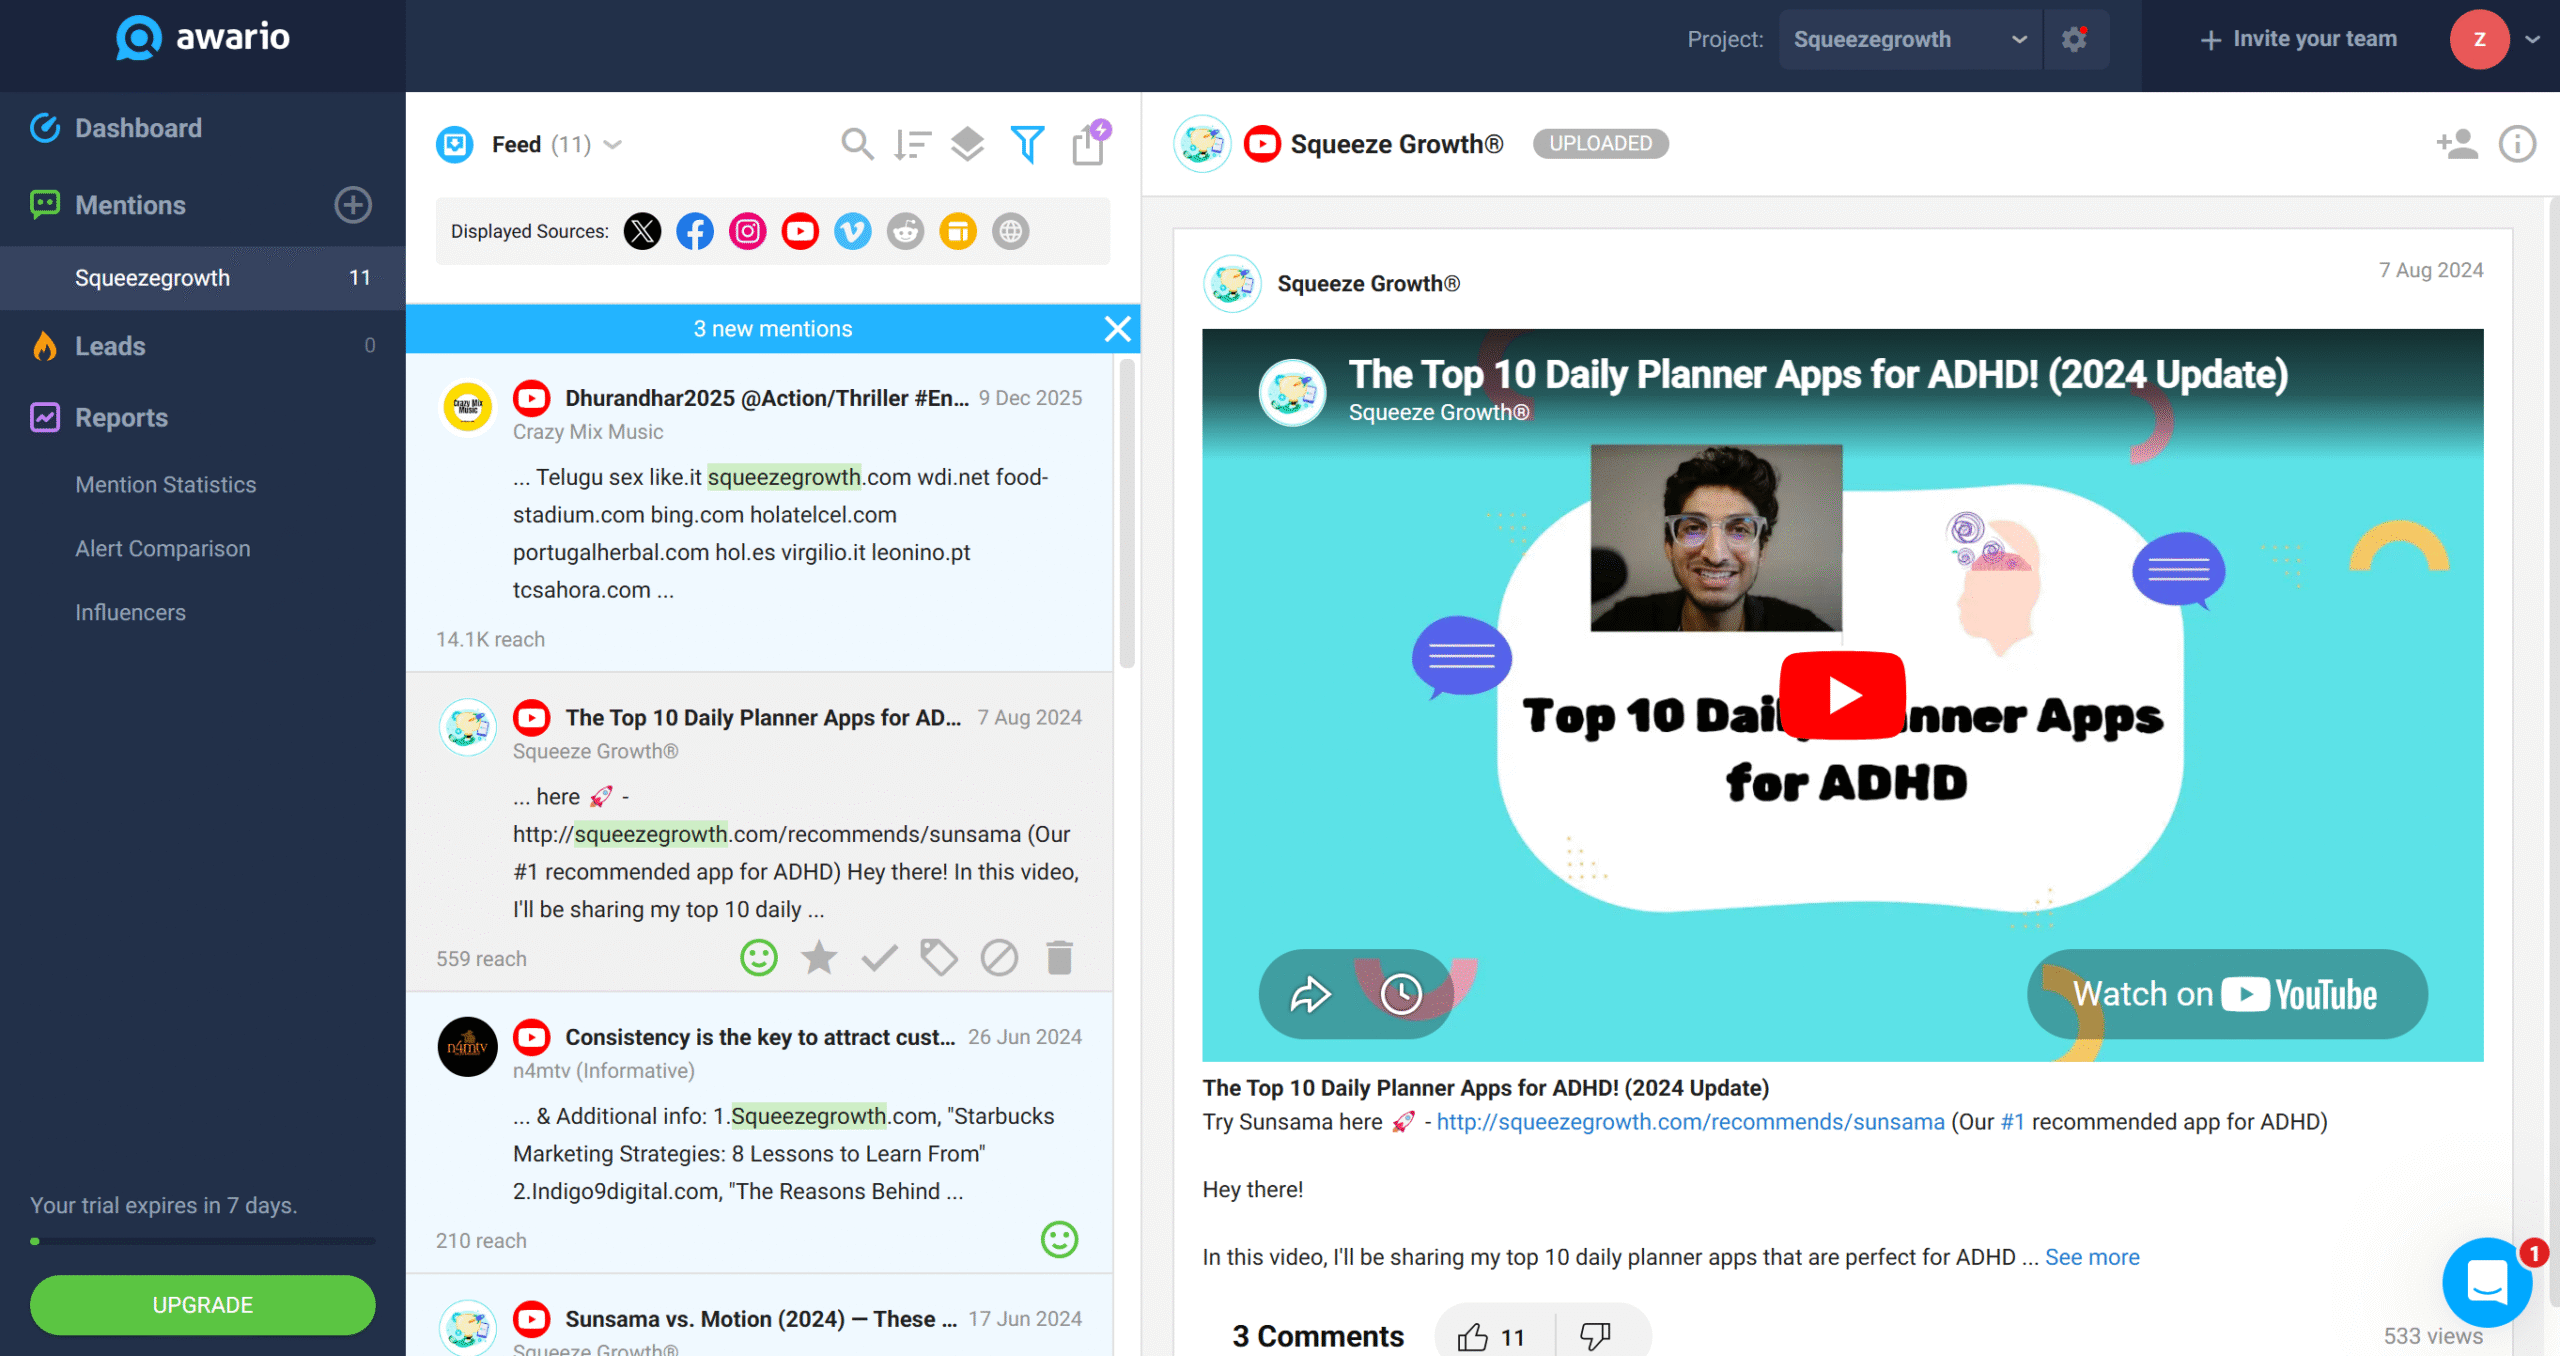Click the Squeeze Growth channel title in header
The height and width of the screenshot is (1356, 2560).
tap(1396, 144)
